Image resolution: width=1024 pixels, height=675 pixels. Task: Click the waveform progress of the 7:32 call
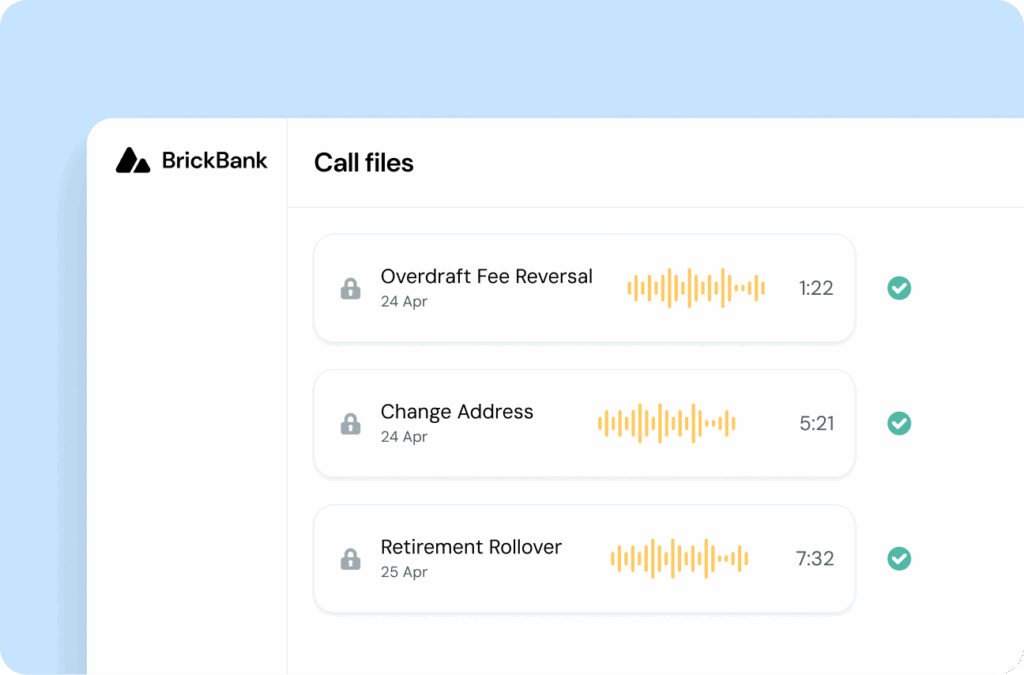click(678, 558)
